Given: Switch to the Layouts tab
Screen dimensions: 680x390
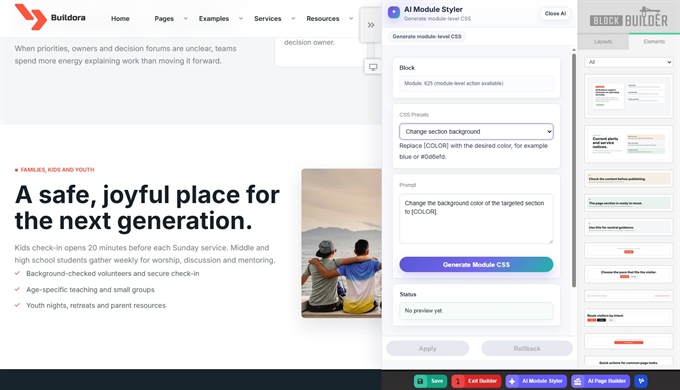Looking at the screenshot, I should (x=603, y=42).
